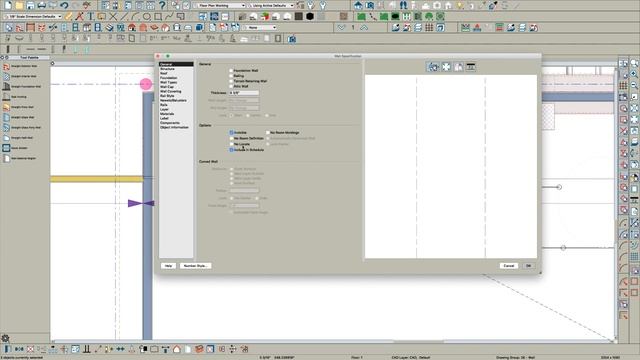Choose the Select Objects arrow tool
The width and height of the screenshot is (640, 360).
(x=9, y=28)
